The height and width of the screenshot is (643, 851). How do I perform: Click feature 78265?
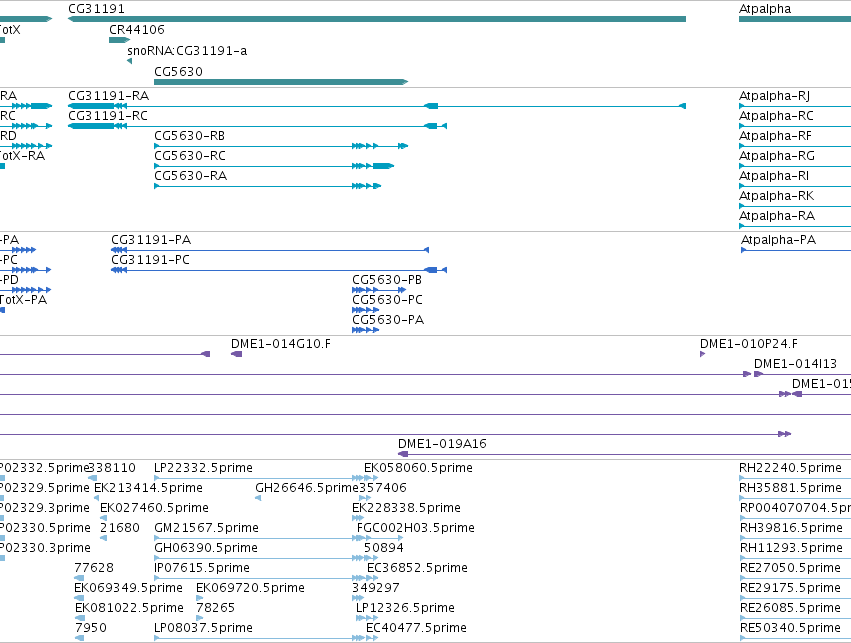[215, 609]
